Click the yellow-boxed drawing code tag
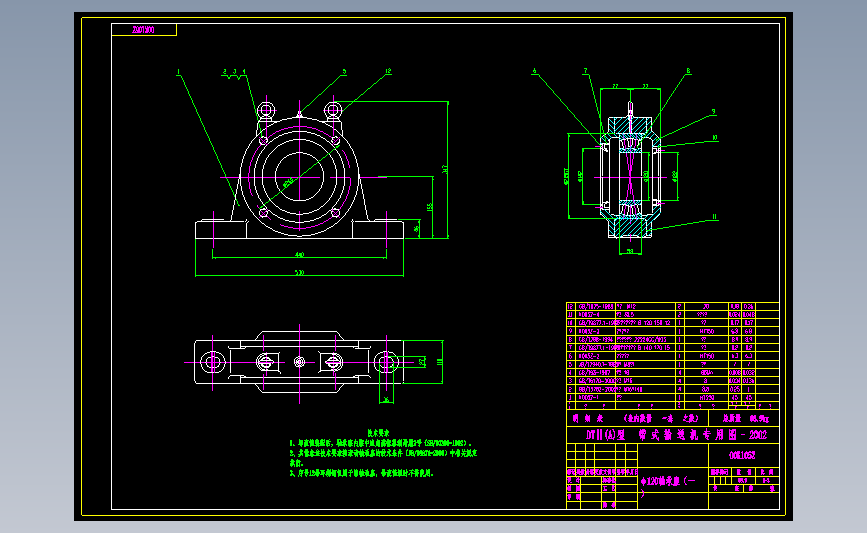The image size is (867, 533). [x=144, y=30]
